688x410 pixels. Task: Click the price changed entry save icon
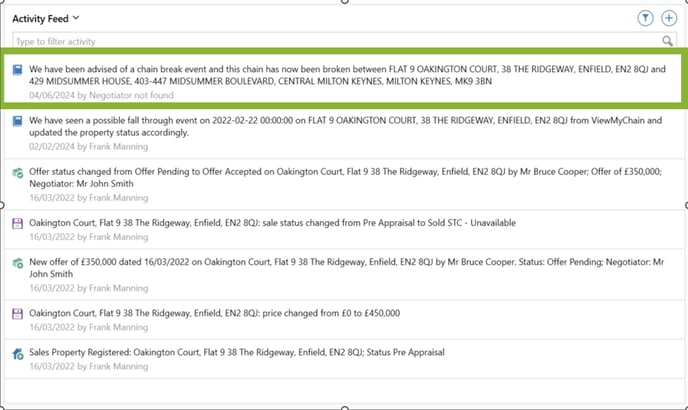17,314
